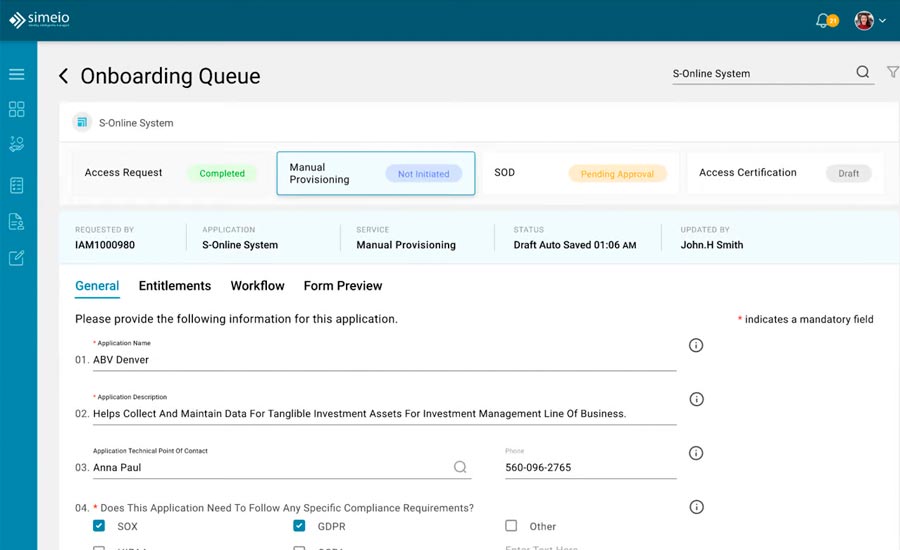Show info for the Application Name field
This screenshot has height=550, width=900.
(x=696, y=345)
